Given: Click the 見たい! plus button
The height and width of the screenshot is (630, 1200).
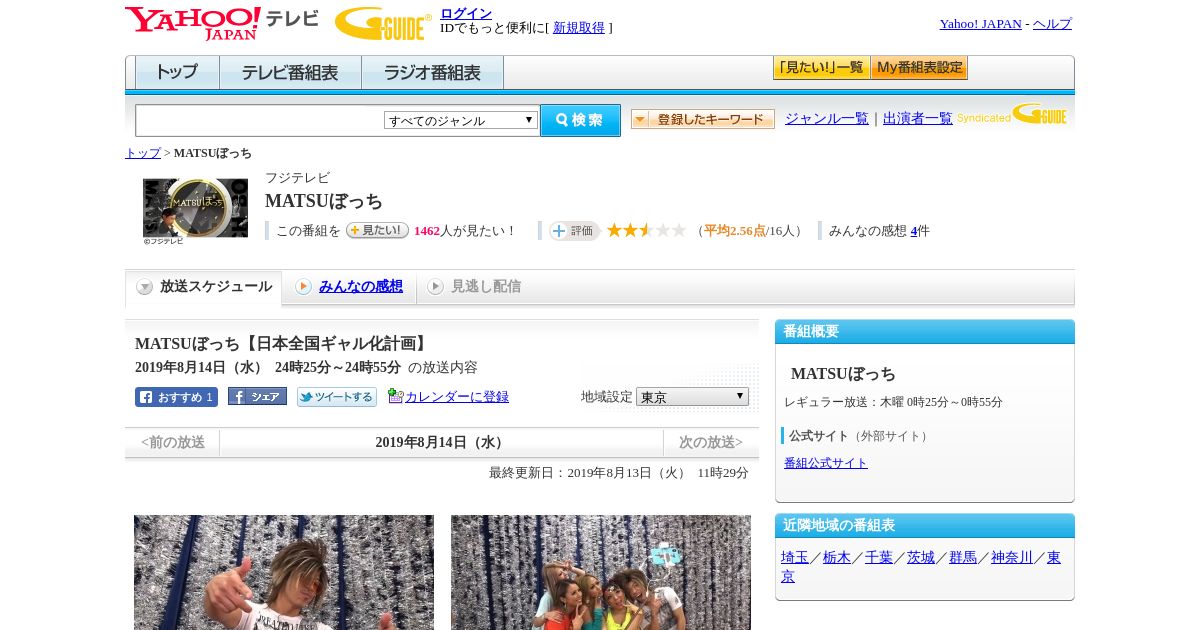Looking at the screenshot, I should pyautogui.click(x=377, y=230).
